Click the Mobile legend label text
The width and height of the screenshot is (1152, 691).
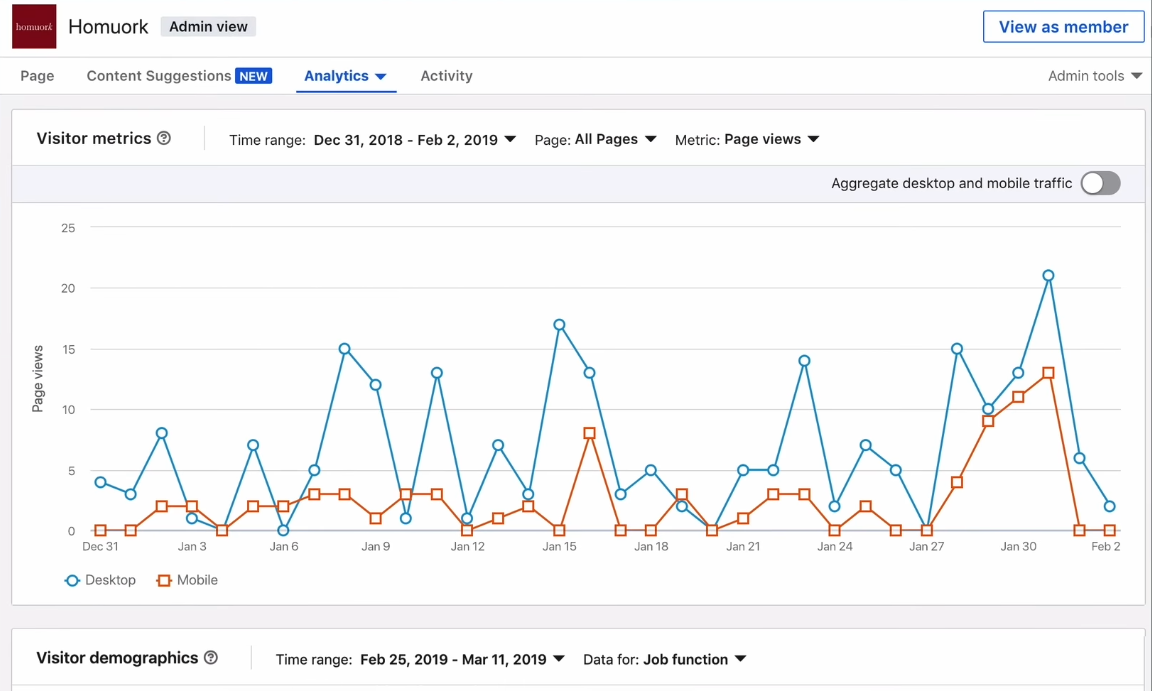point(197,580)
